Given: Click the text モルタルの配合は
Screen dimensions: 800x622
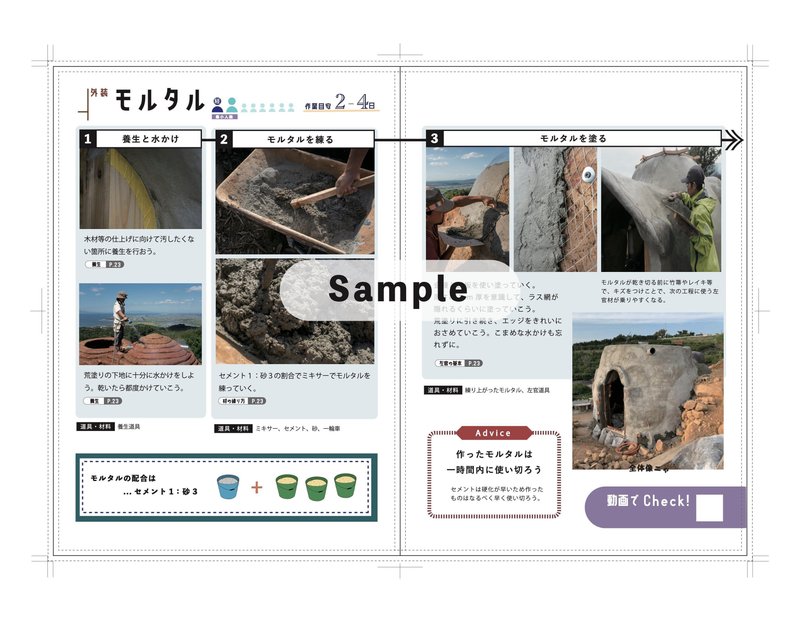Looking at the screenshot, I should coord(123,478).
